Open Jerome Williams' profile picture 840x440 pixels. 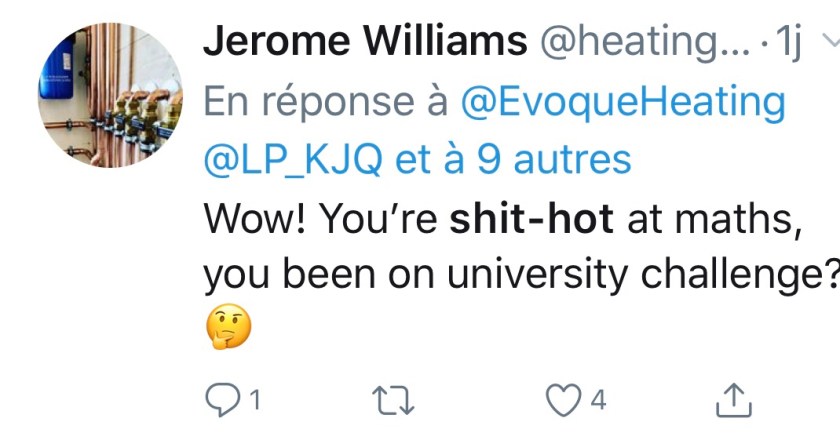click(x=110, y=95)
